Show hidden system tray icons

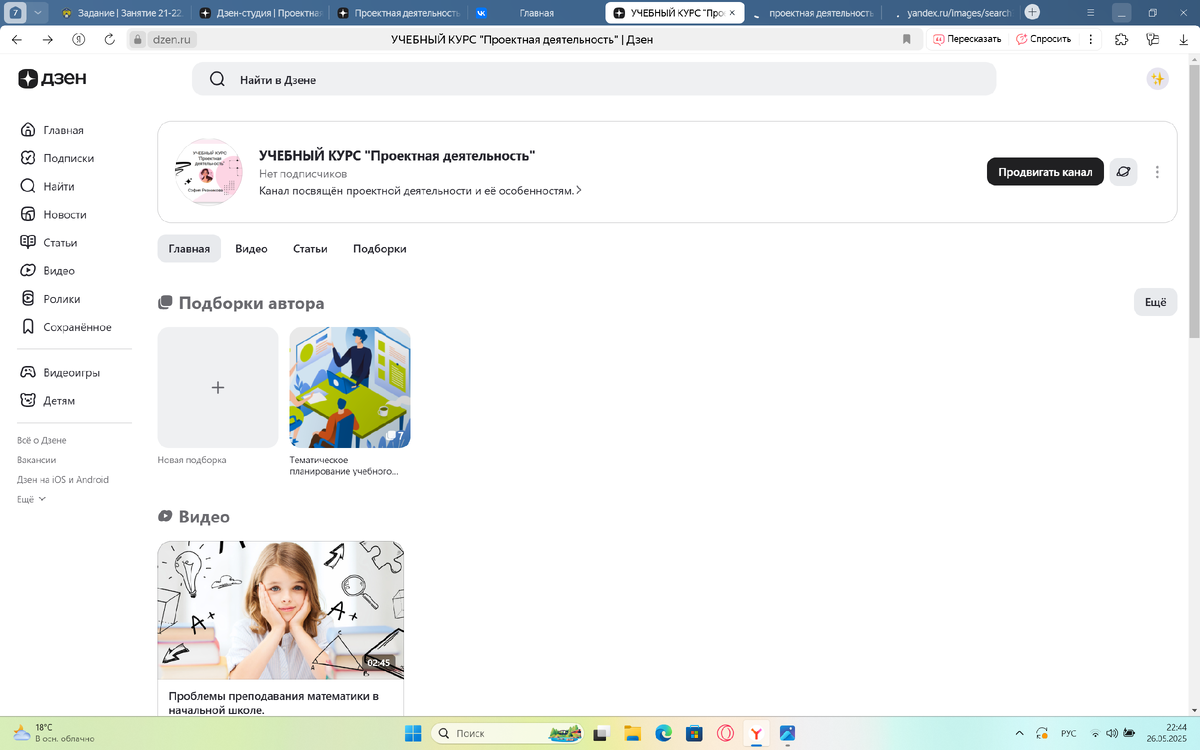point(1019,733)
